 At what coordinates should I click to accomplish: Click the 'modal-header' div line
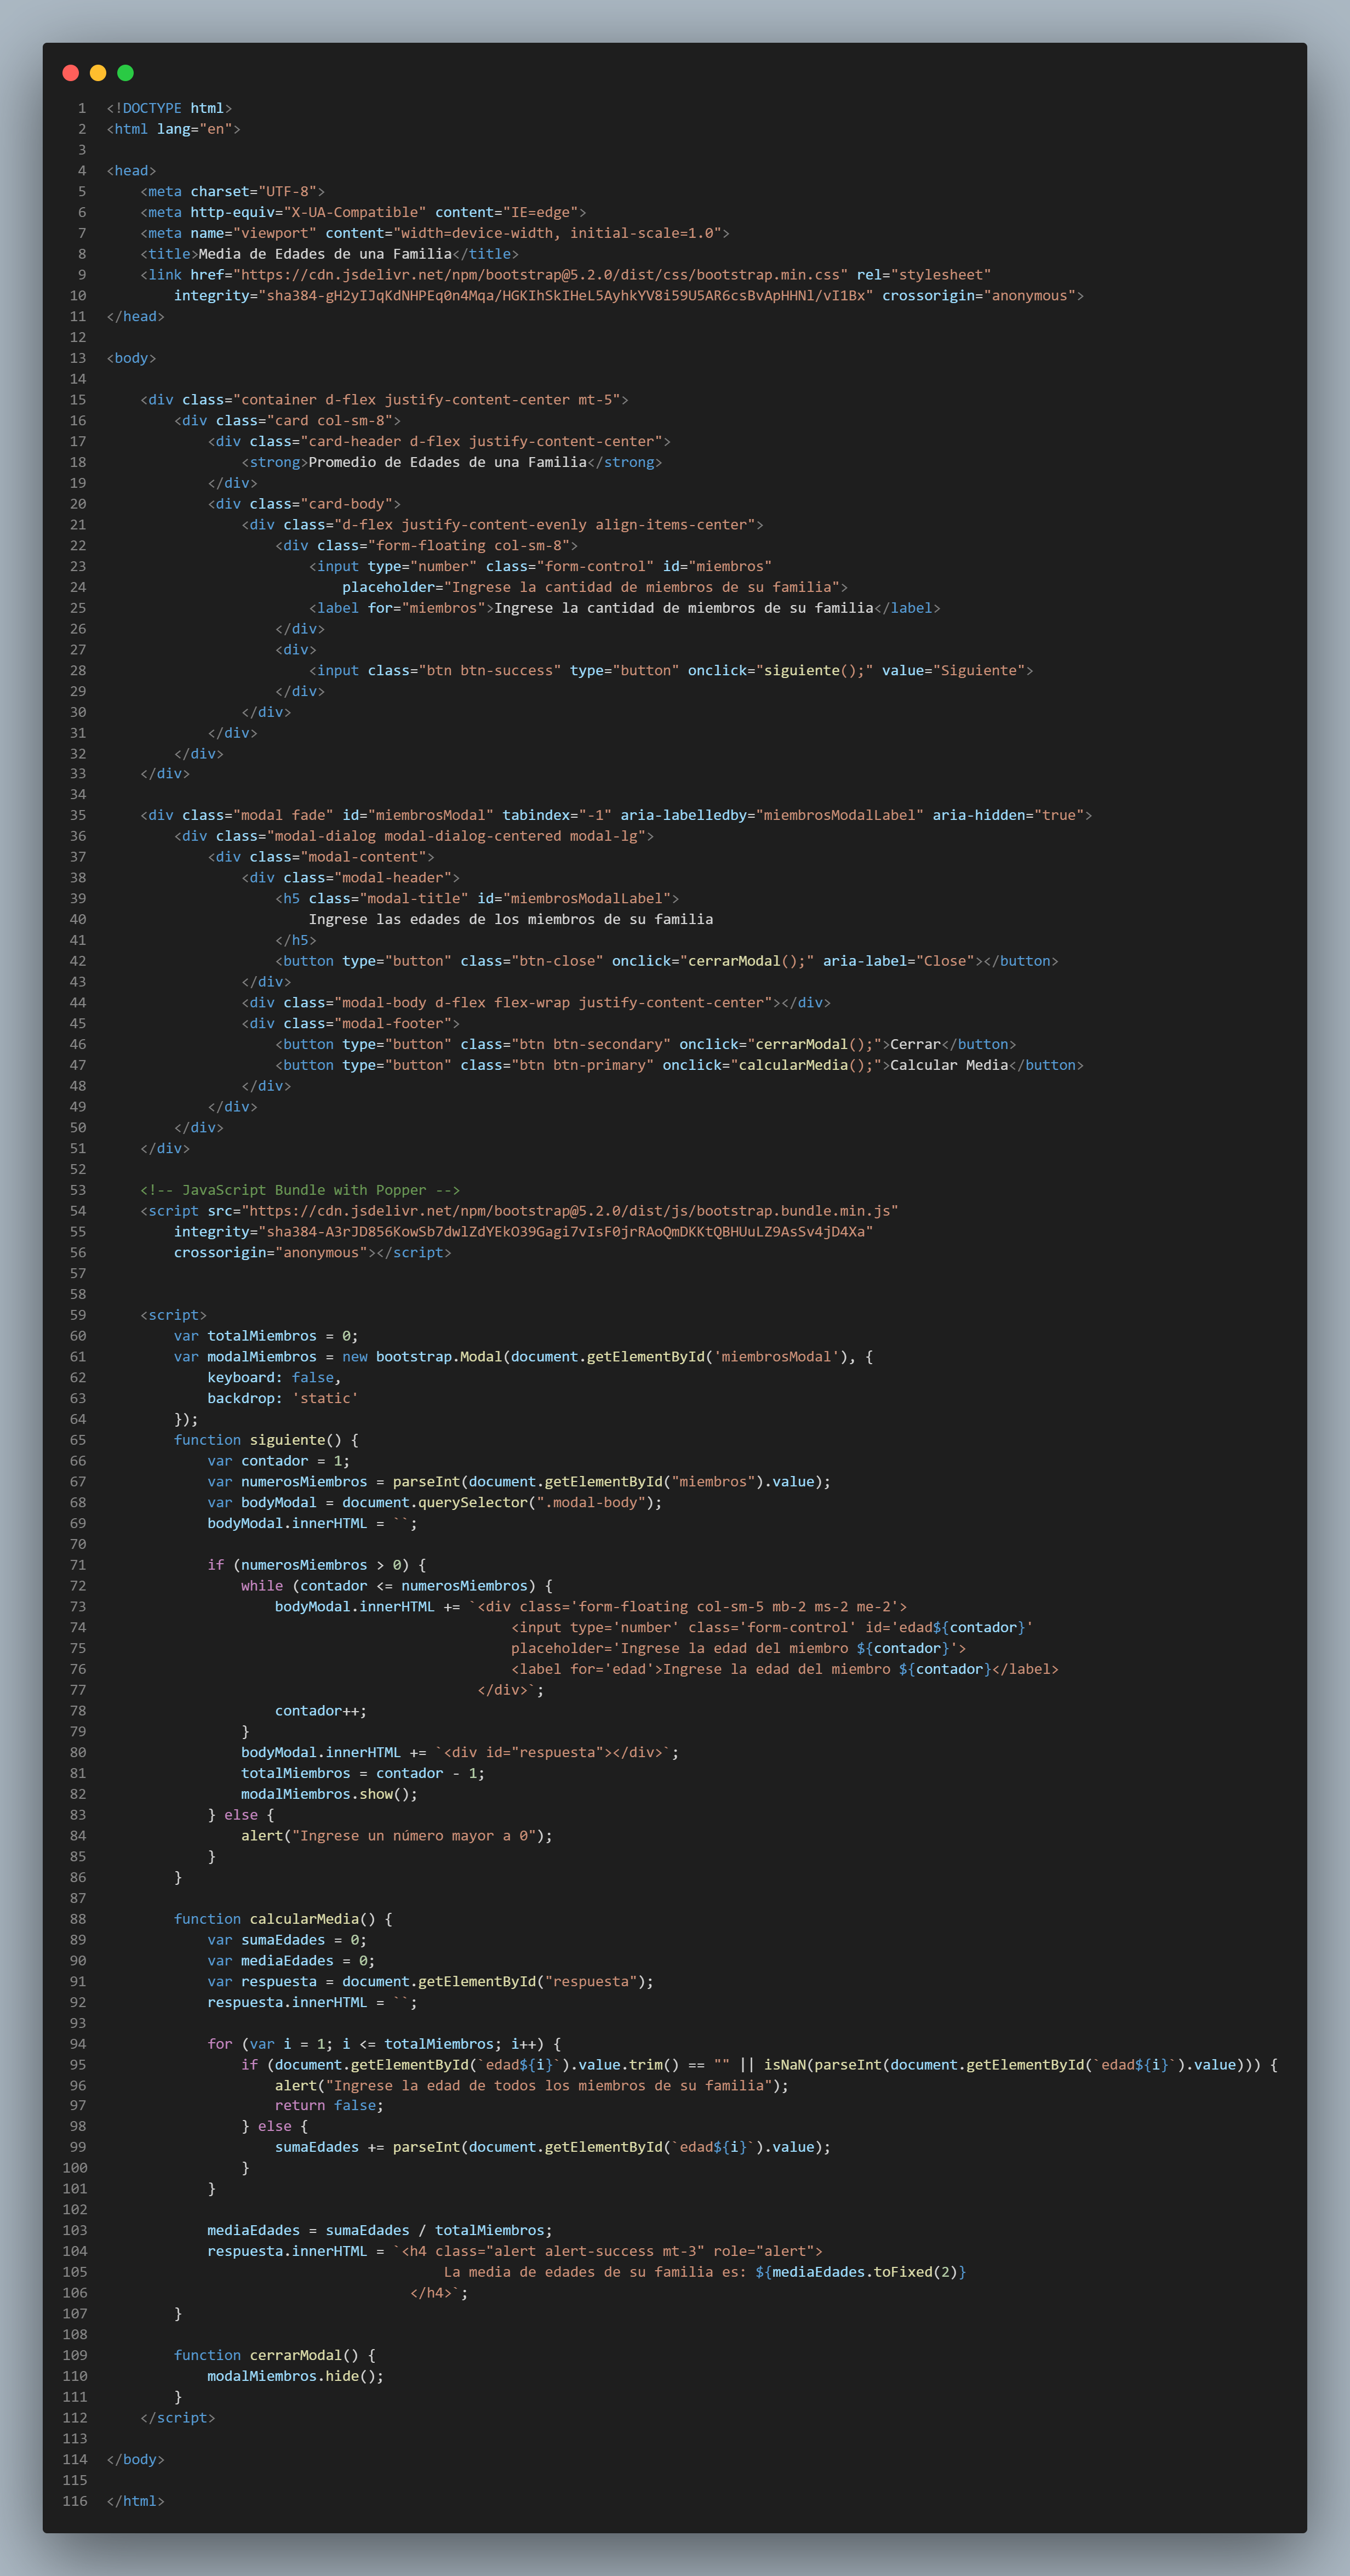350,877
